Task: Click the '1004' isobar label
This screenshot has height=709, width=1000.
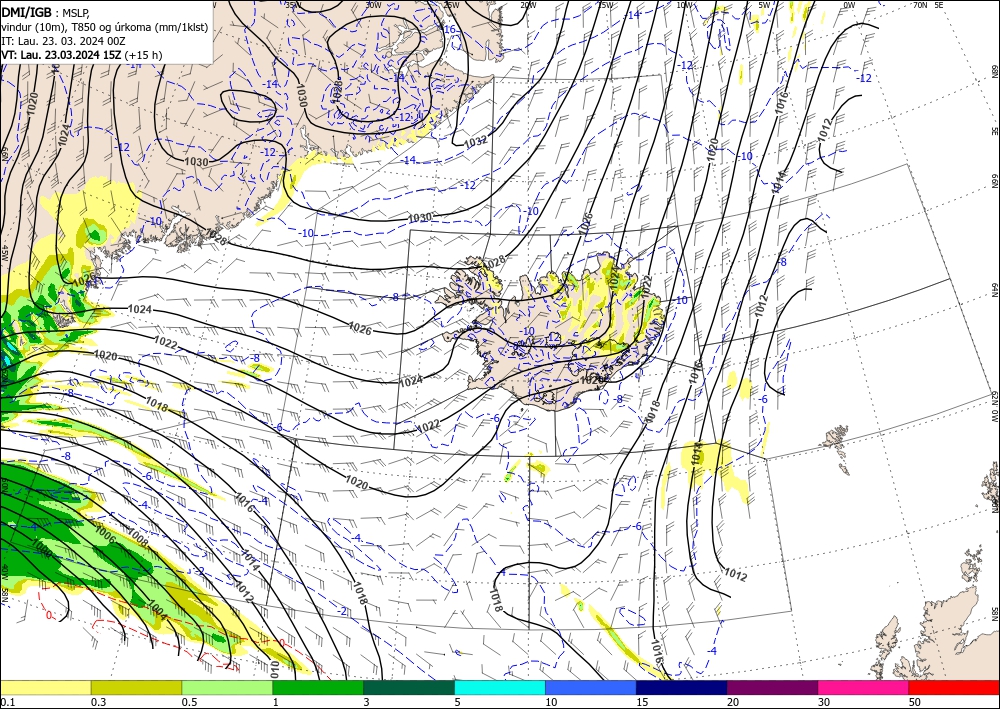Action: [x=156, y=610]
